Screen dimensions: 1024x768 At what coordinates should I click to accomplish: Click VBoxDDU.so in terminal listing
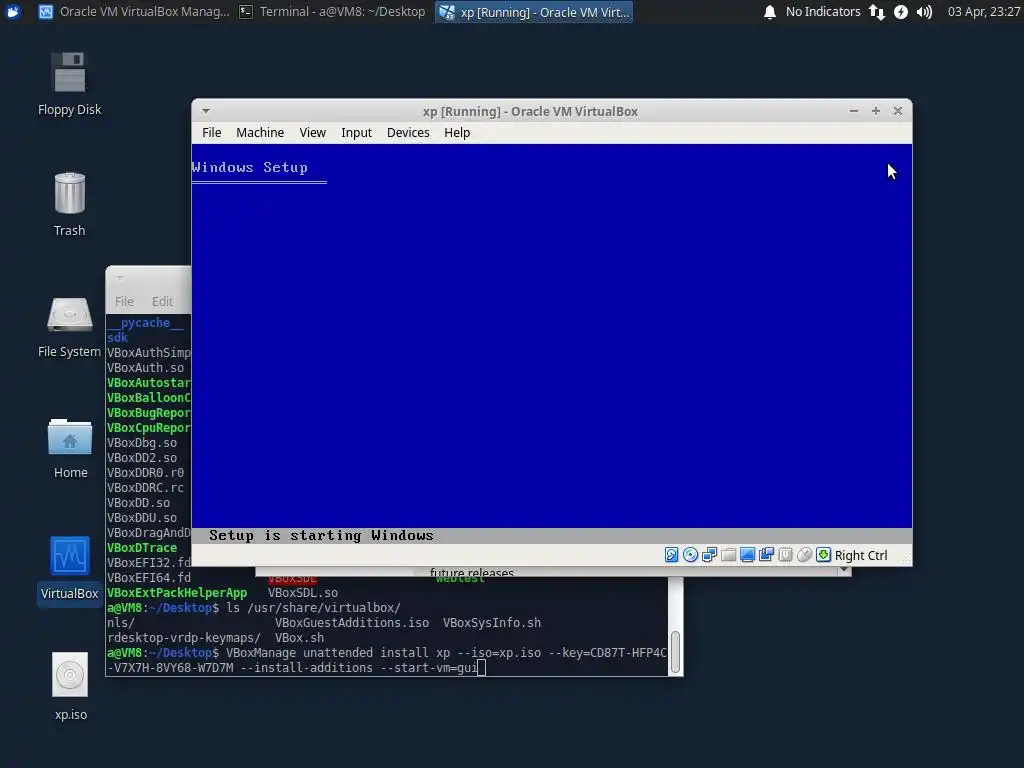[x=142, y=518]
